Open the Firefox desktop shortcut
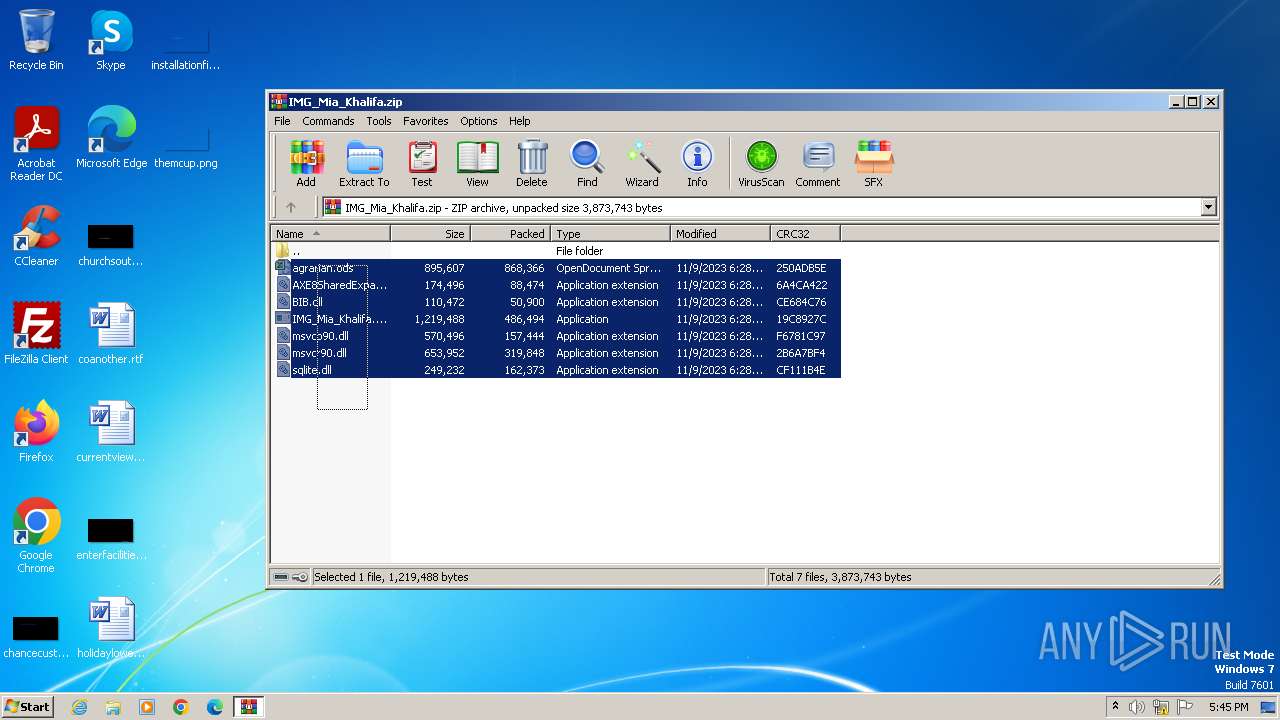The height and width of the screenshot is (720, 1280). (36, 432)
